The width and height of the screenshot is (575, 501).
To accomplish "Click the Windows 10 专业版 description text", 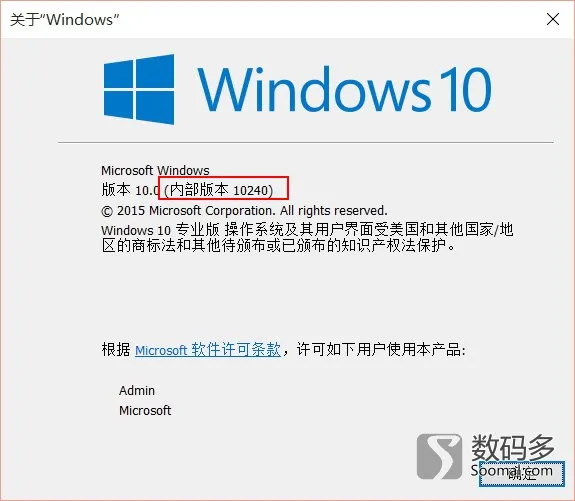I will (x=307, y=230).
